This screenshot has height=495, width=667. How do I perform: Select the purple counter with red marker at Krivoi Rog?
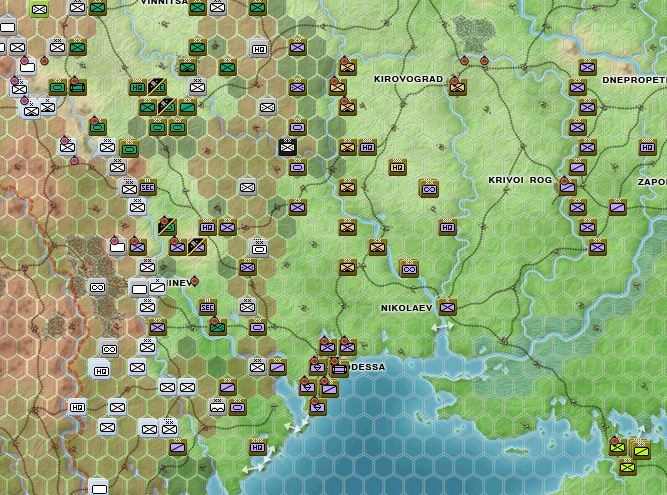[567, 187]
